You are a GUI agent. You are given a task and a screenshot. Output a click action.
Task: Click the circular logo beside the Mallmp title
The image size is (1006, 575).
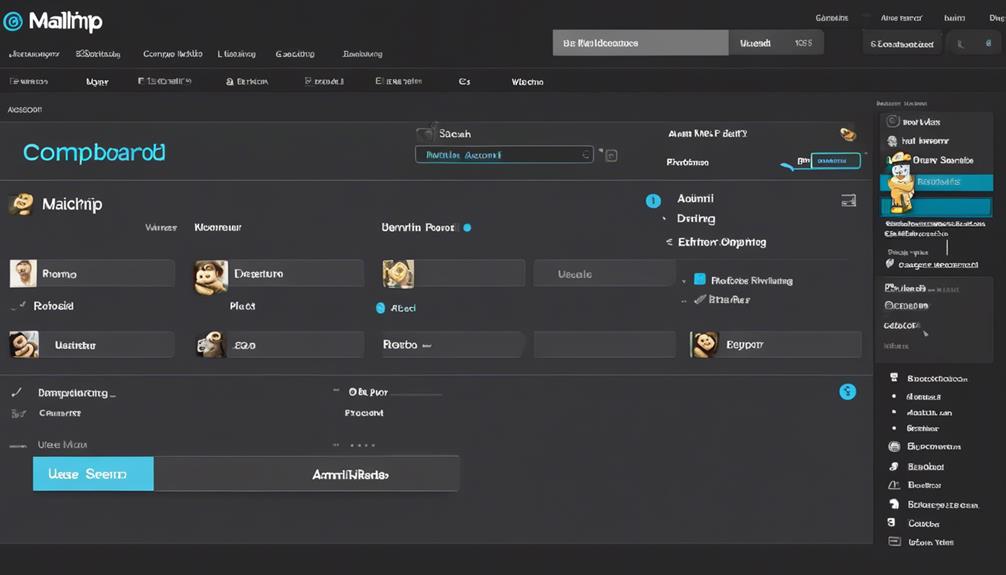pyautogui.click(x=13, y=22)
